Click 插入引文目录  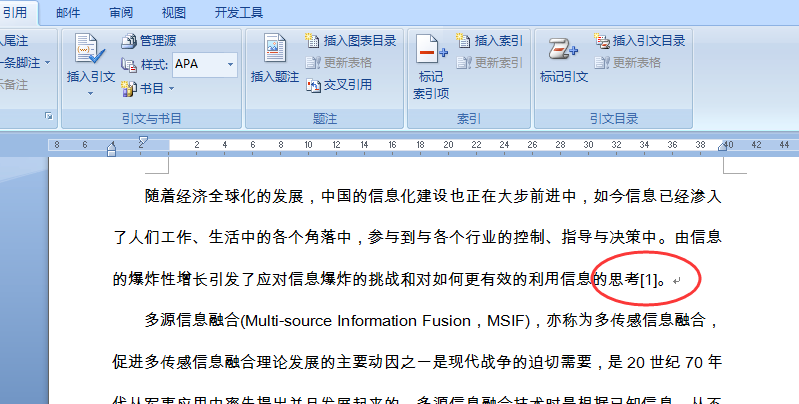640,41
